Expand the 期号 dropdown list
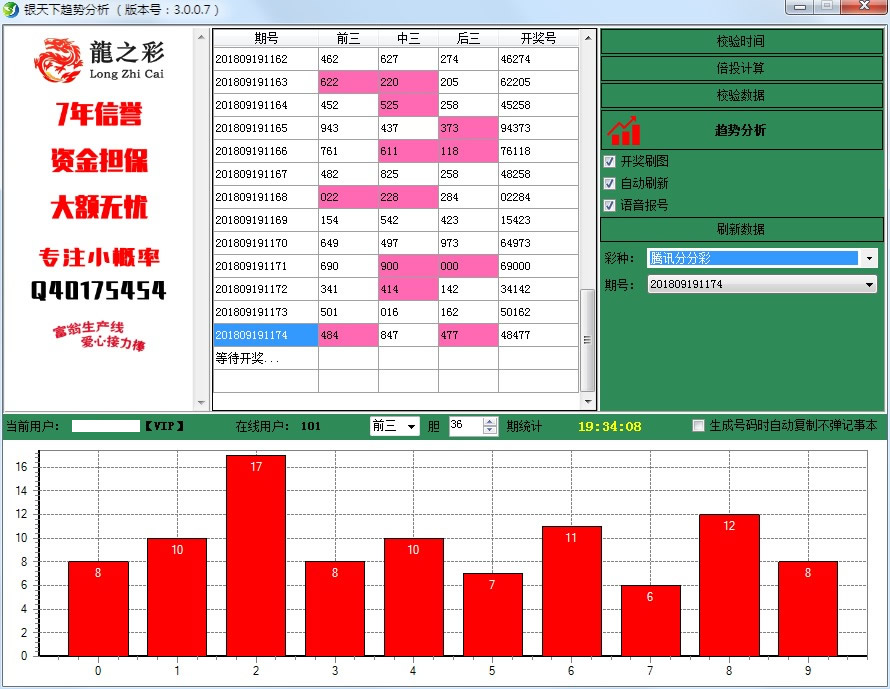This screenshot has height=689, width=890. tap(868, 285)
